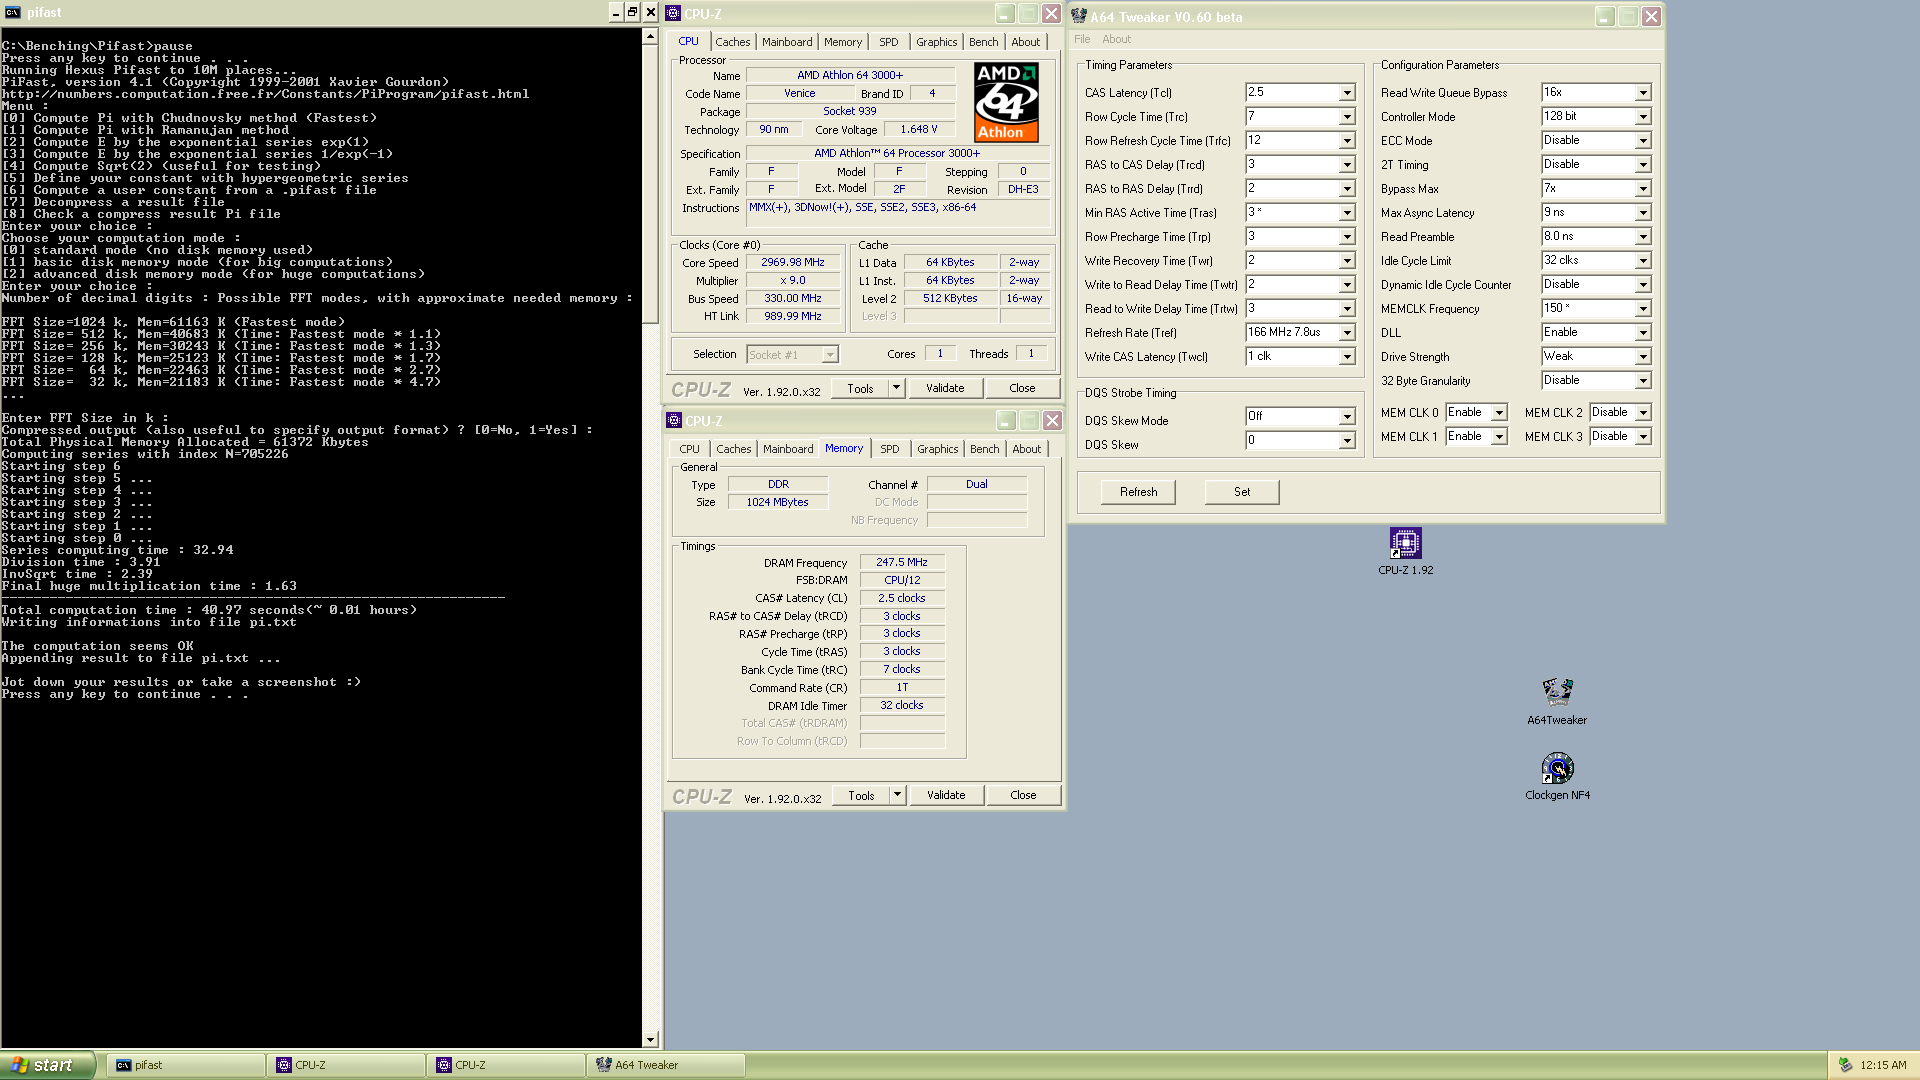This screenshot has height=1080, width=1920.
Task: Click the AMD Athlon 64 logo image
Action: [1006, 102]
